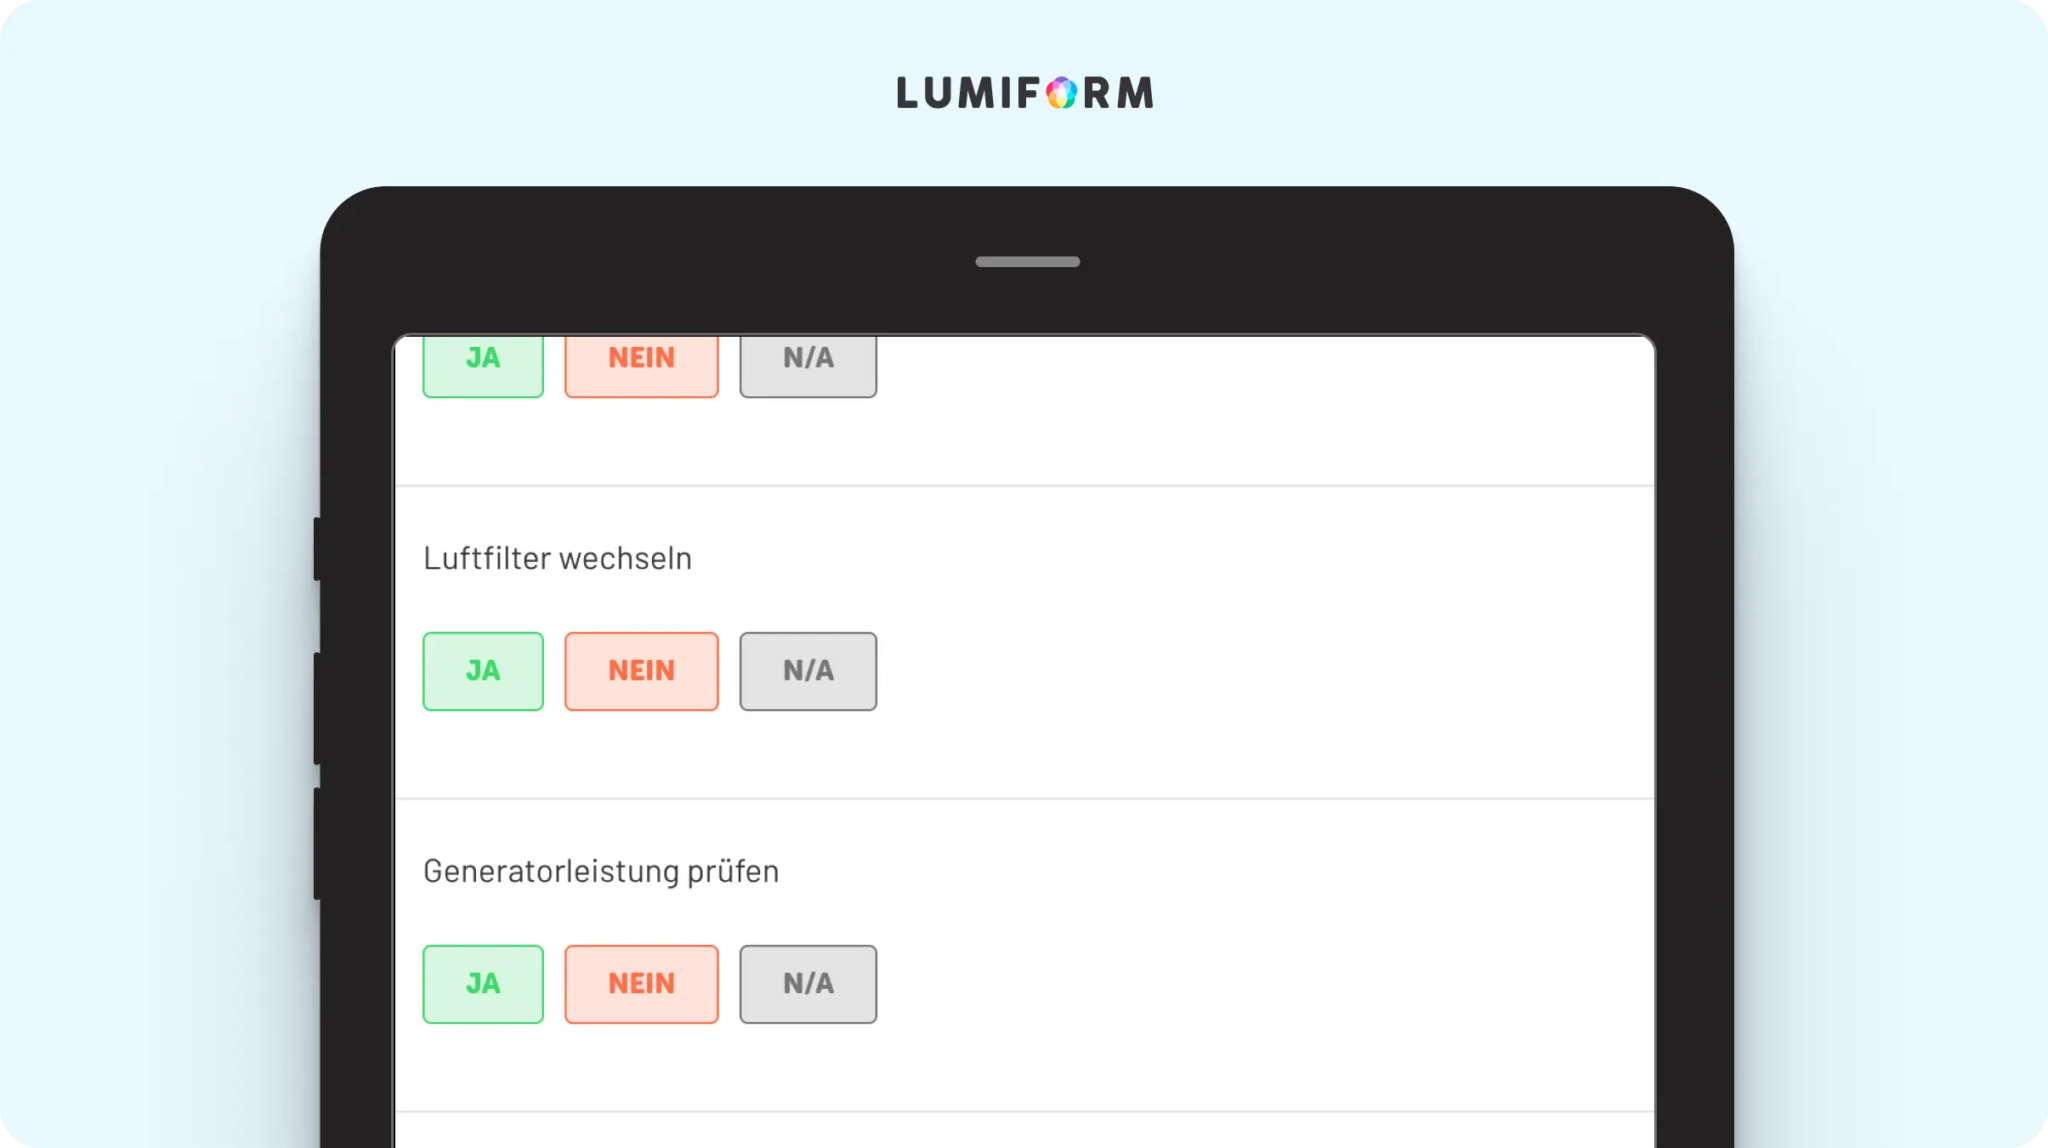Image resolution: width=2048 pixels, height=1148 pixels.
Task: Click the upper side button on tablet
Action: 317,549
